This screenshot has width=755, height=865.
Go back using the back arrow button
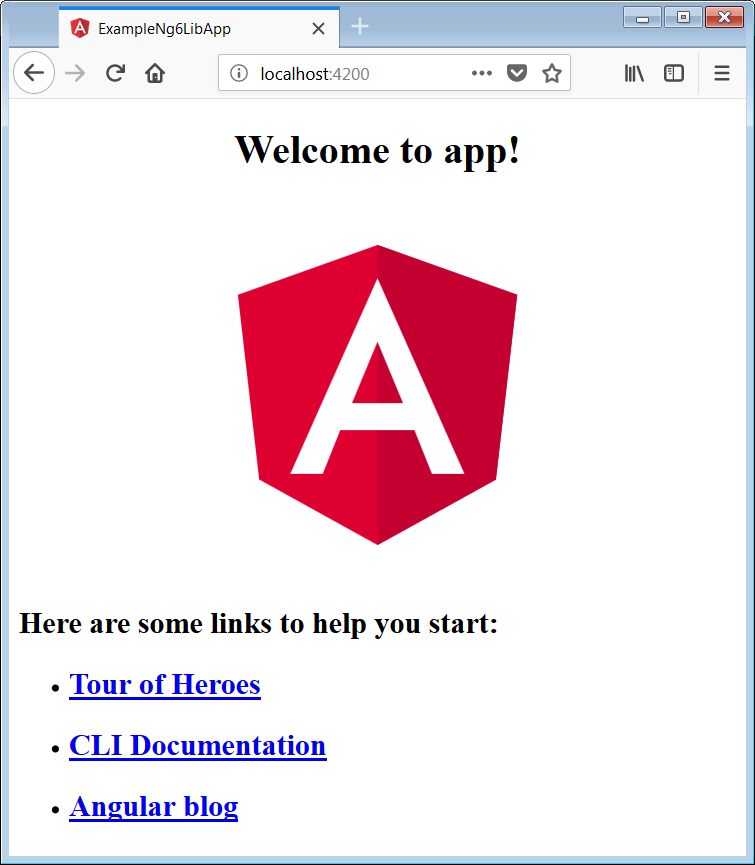point(34,73)
